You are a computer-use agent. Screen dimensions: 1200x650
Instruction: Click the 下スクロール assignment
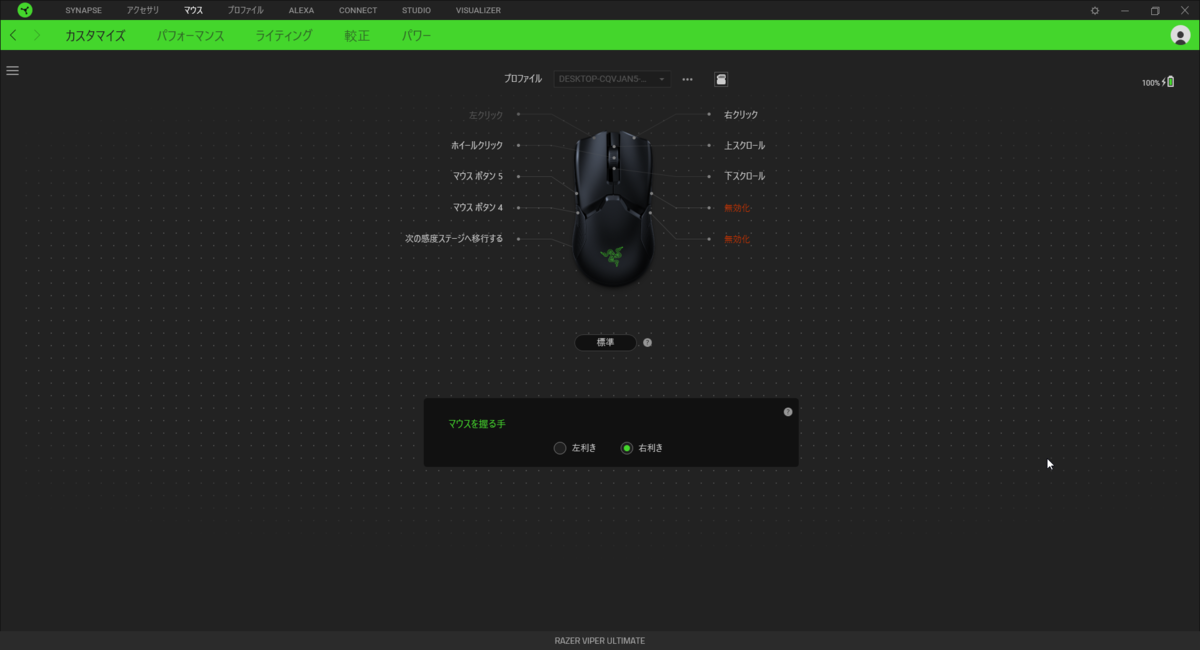(744, 176)
